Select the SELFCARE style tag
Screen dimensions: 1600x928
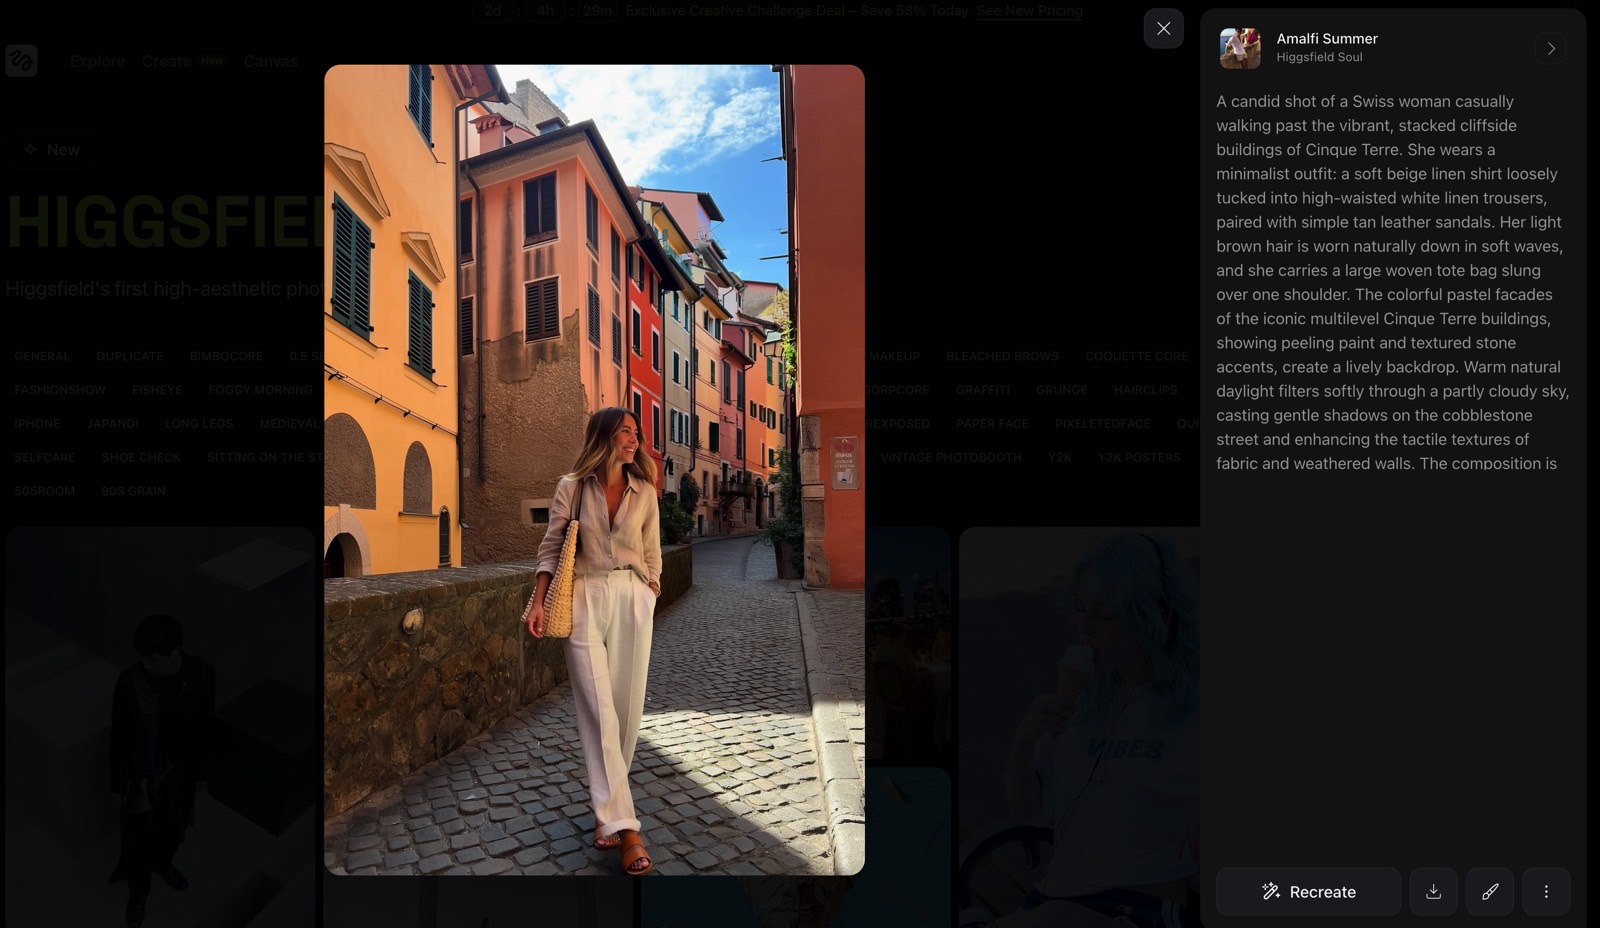pos(45,457)
